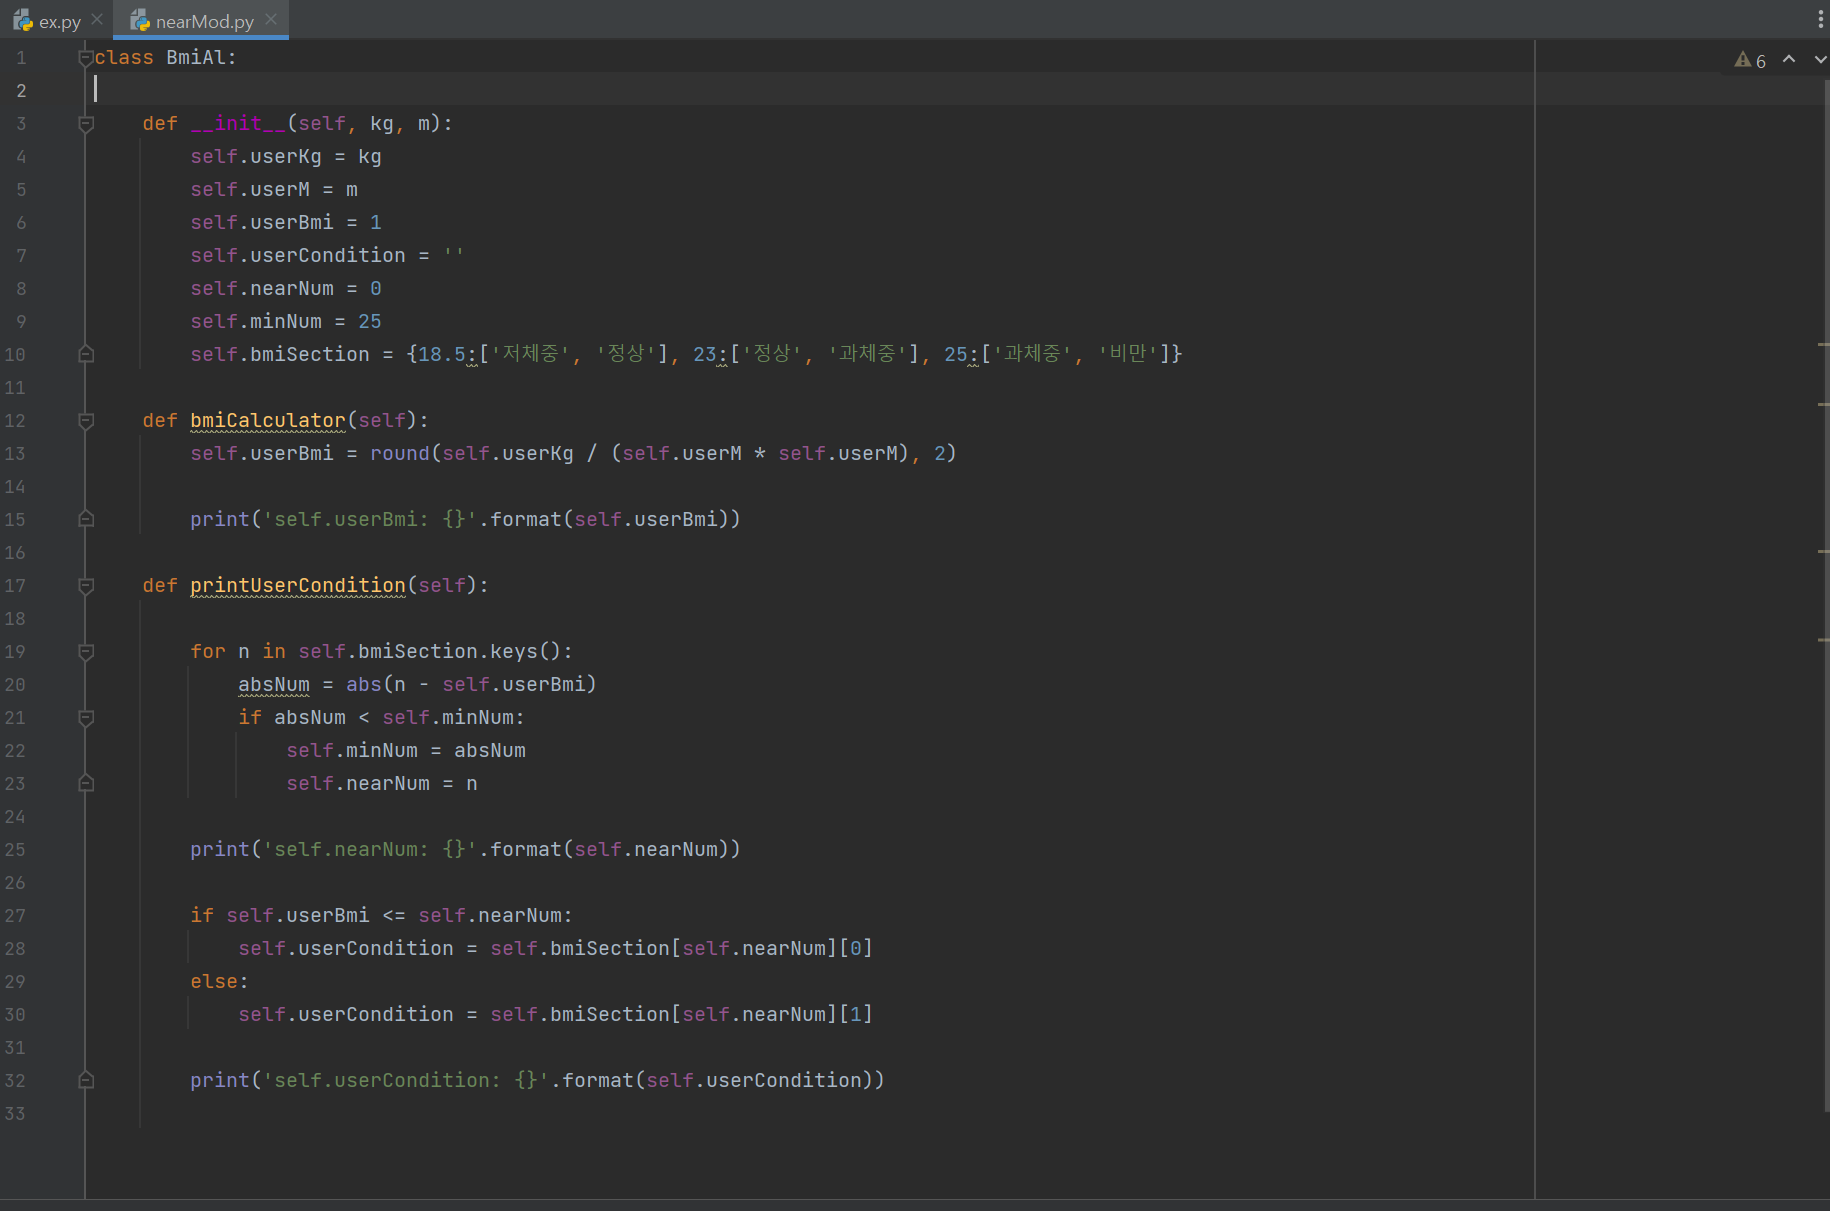Click the else keyword on line 29

pos(214,982)
